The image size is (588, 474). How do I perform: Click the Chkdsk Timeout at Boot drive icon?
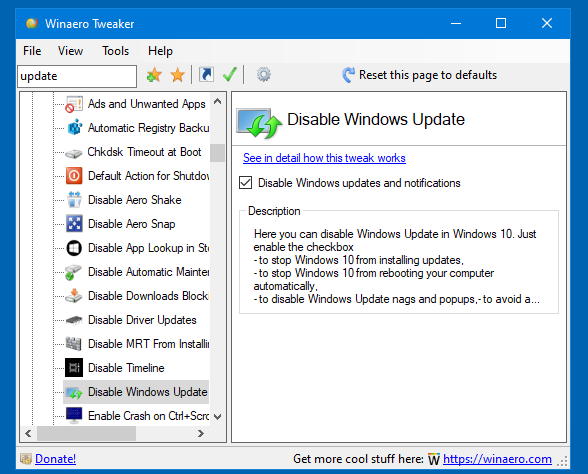pos(74,153)
